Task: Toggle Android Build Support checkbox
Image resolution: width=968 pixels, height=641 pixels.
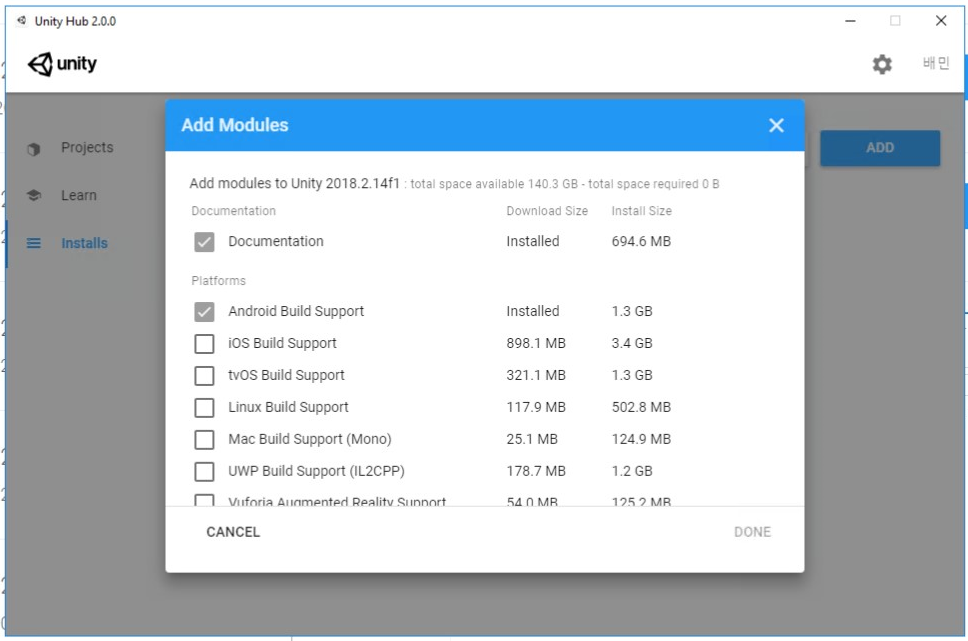Action: pyautogui.click(x=204, y=311)
